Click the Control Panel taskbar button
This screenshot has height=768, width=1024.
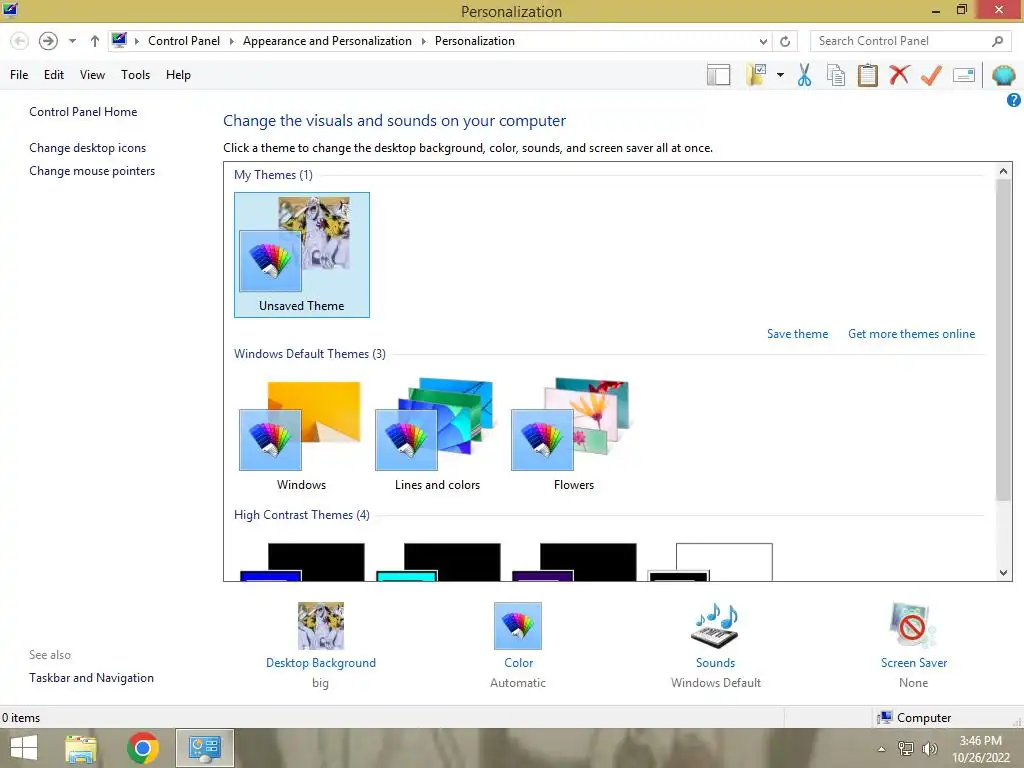pyautogui.click(x=204, y=748)
